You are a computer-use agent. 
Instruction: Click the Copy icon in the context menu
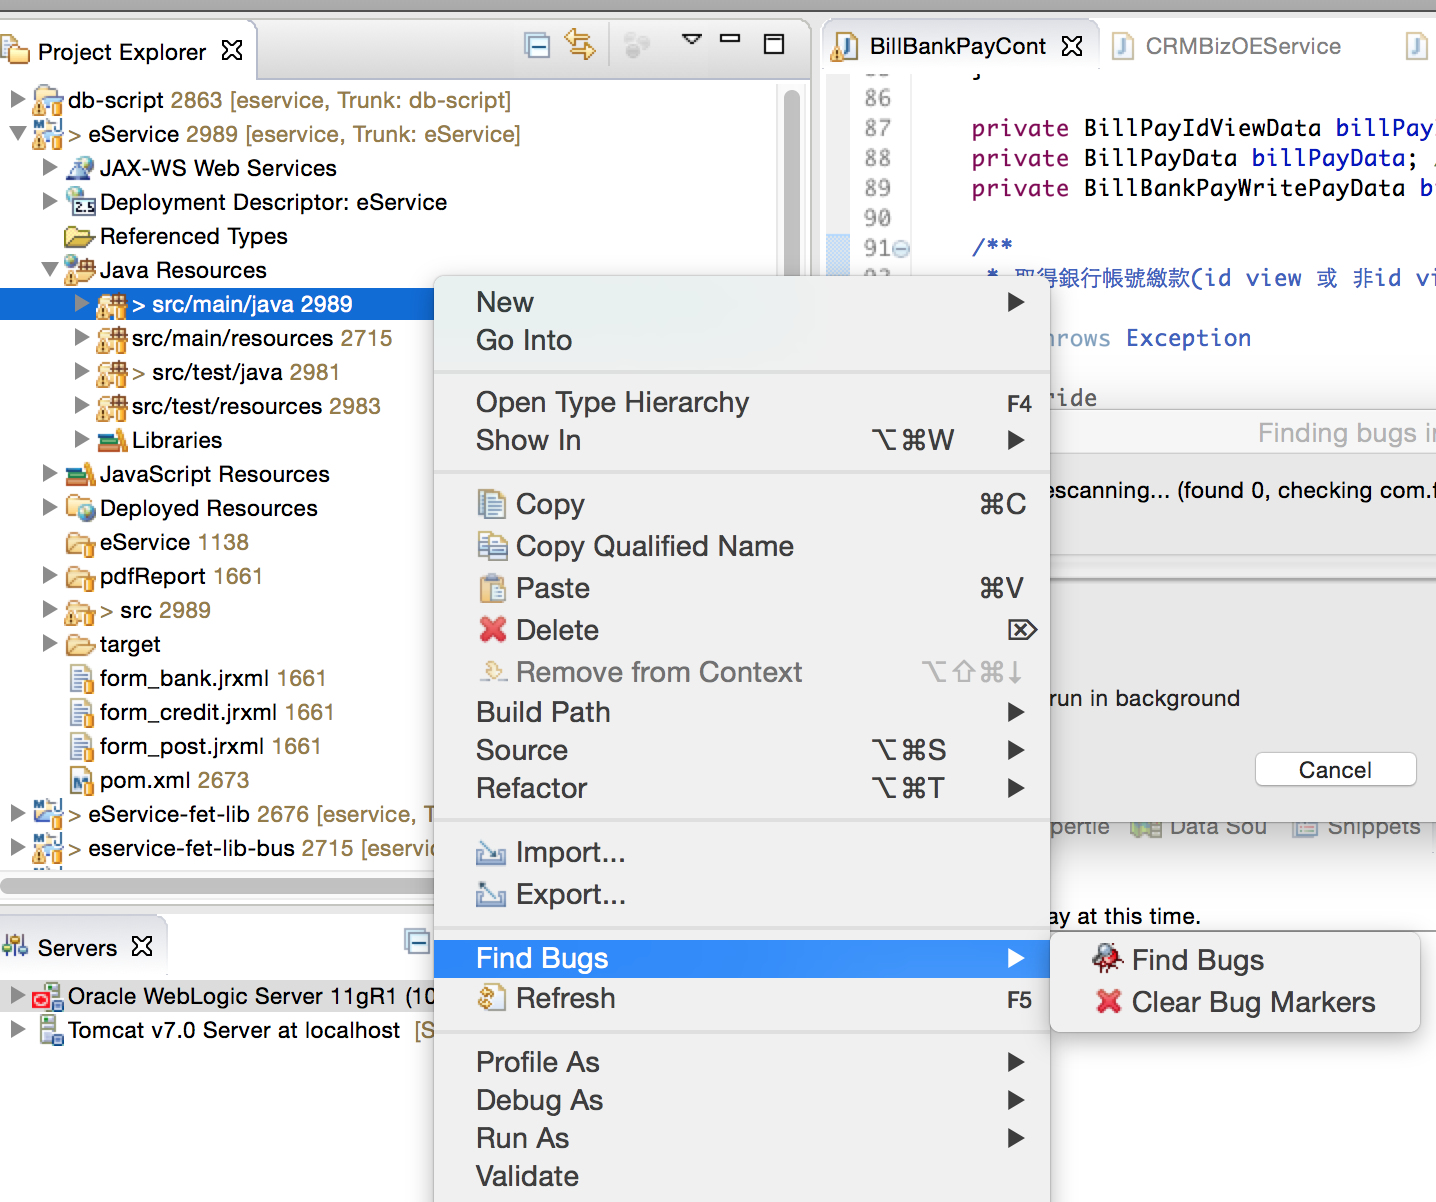coord(493,504)
